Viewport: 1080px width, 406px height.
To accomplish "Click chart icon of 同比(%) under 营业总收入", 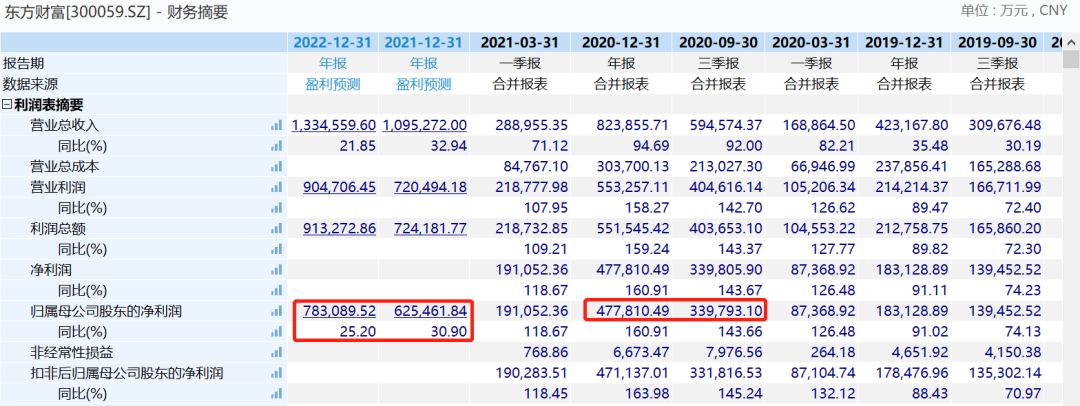I will (x=276, y=146).
